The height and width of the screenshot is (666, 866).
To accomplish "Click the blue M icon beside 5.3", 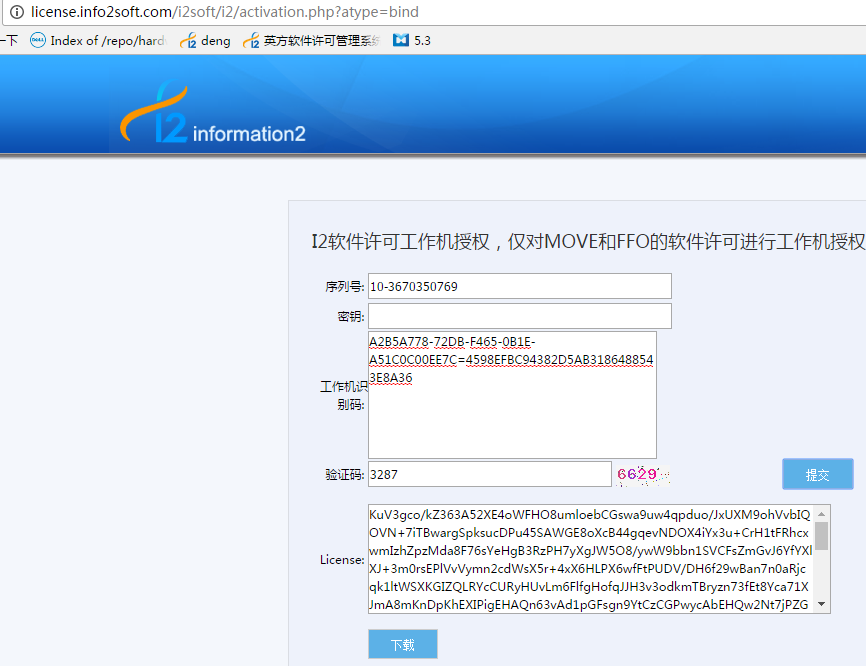I will pos(401,40).
